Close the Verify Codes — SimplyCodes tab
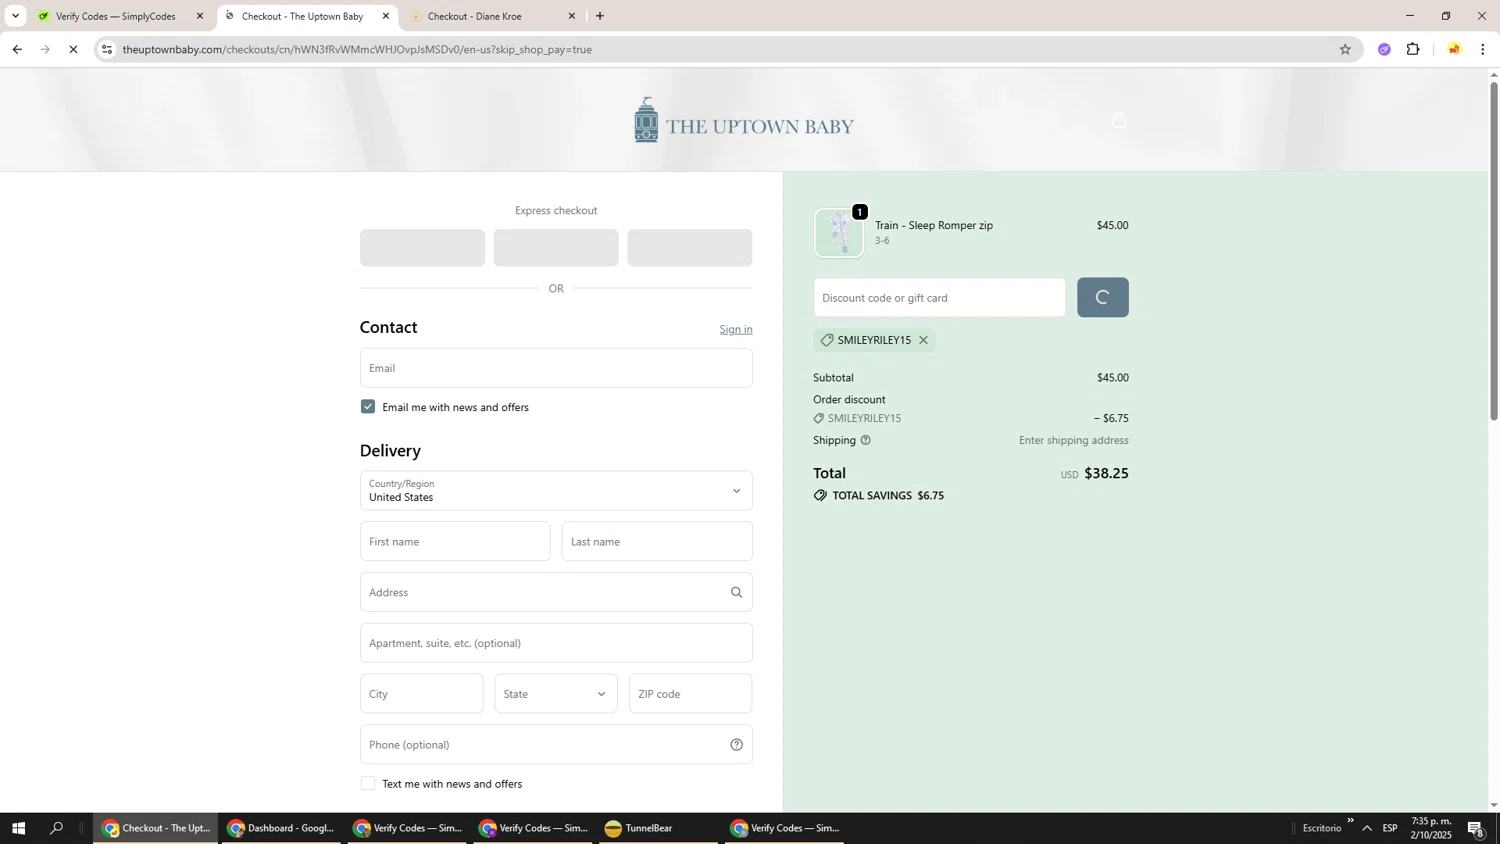1500x844 pixels. click(200, 16)
